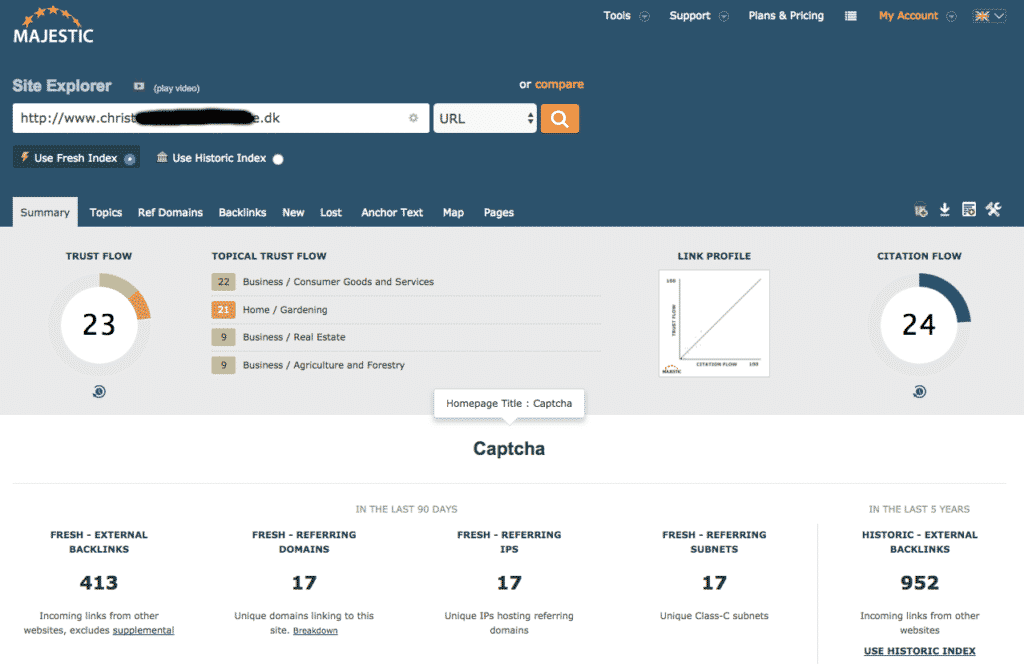Image resolution: width=1024 pixels, height=664 pixels.
Task: Click the Home / Gardening topic
Action: tap(285, 309)
